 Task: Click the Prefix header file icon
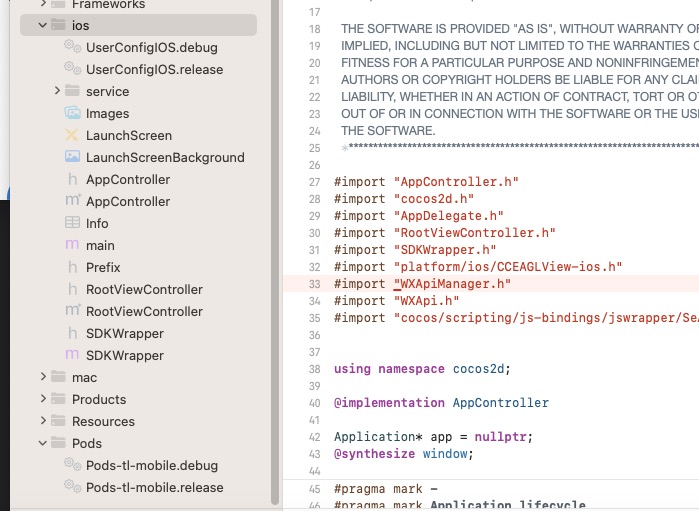(72, 267)
